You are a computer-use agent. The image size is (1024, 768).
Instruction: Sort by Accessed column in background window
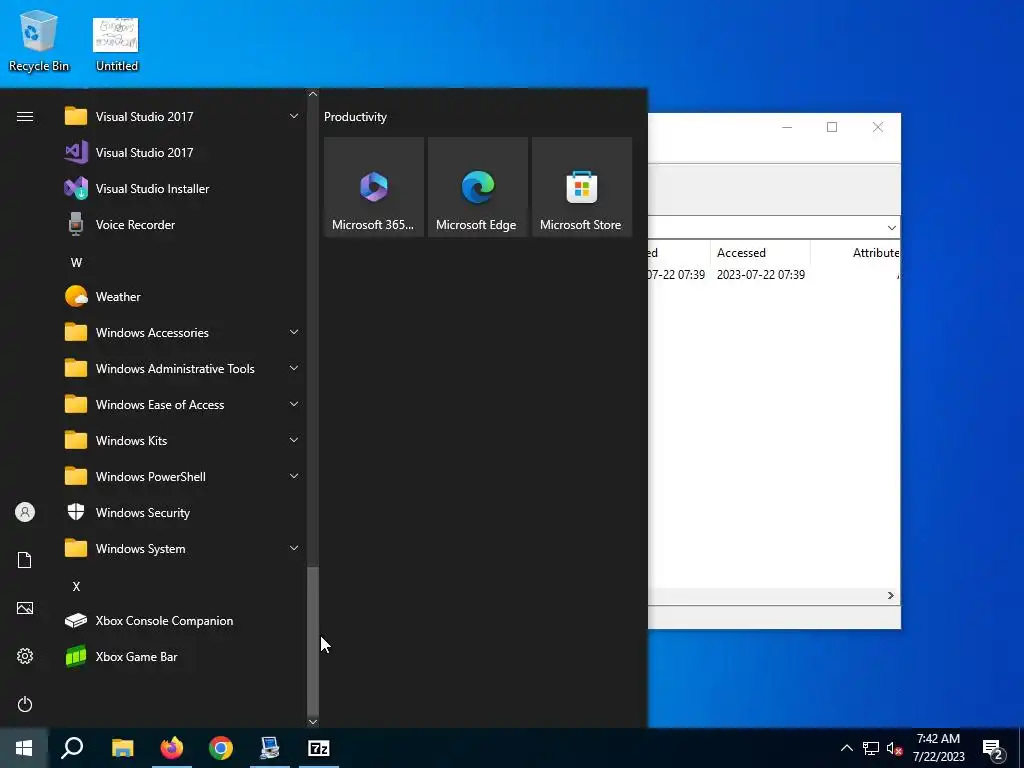pos(760,253)
